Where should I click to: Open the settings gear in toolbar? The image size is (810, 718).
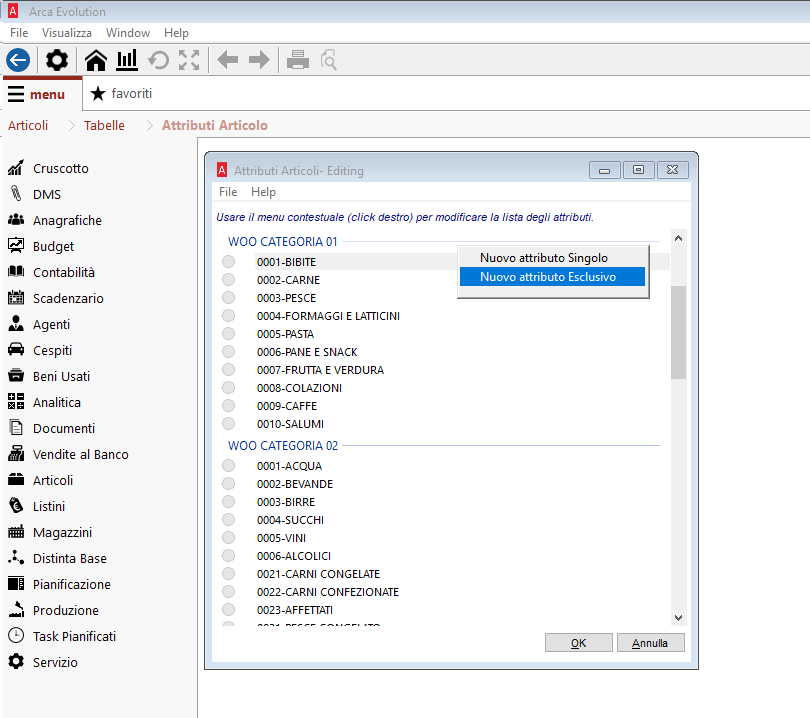(57, 60)
